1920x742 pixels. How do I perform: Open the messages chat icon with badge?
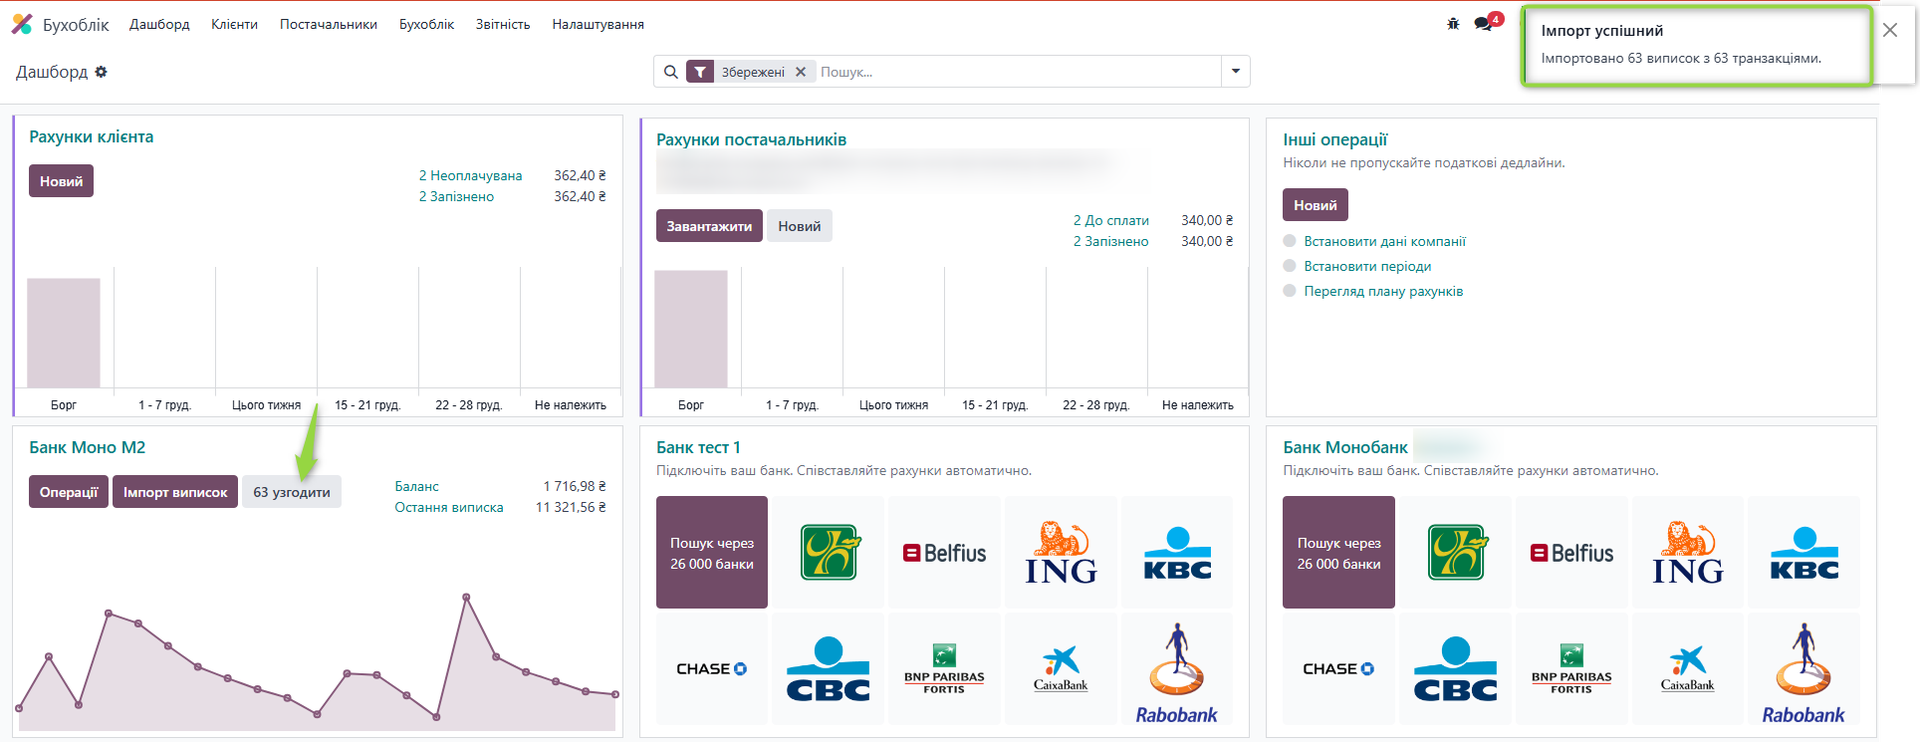point(1484,24)
